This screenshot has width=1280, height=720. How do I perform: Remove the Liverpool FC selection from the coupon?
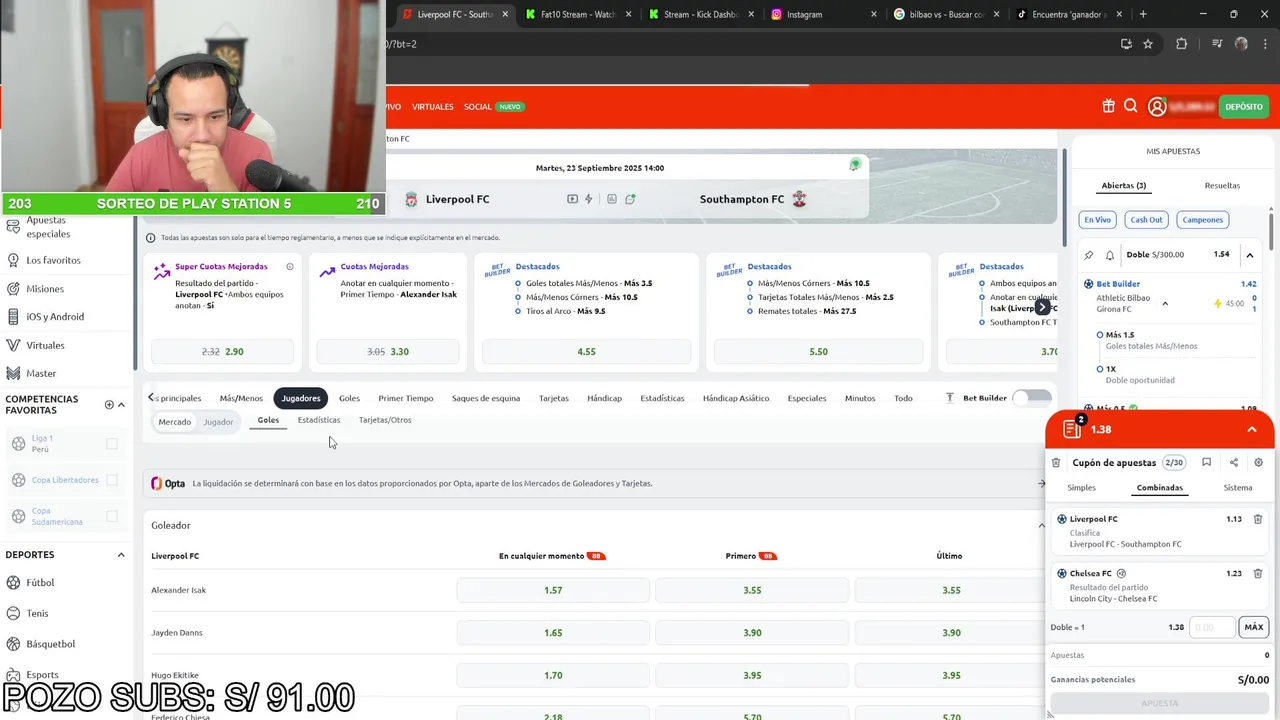click(1258, 519)
